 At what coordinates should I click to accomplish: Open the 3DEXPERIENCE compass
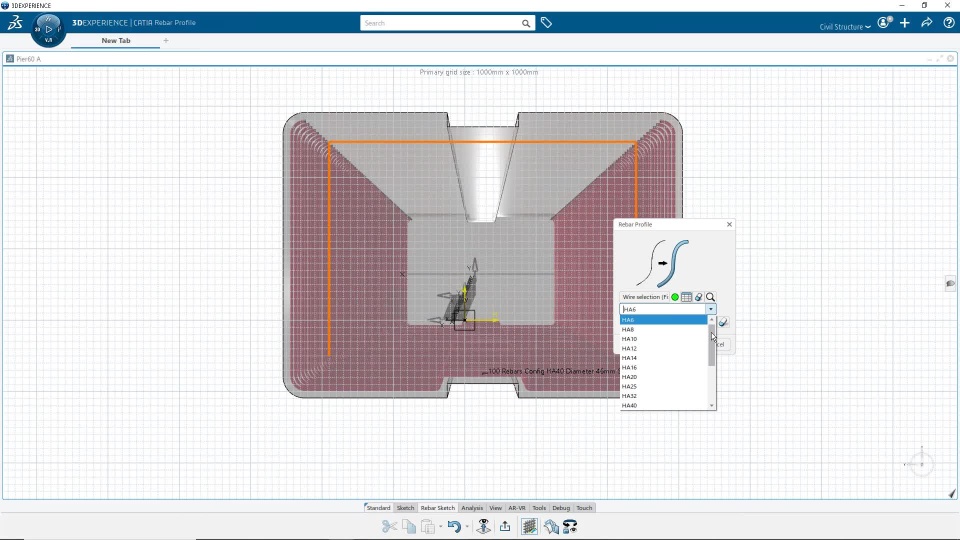pos(48,29)
